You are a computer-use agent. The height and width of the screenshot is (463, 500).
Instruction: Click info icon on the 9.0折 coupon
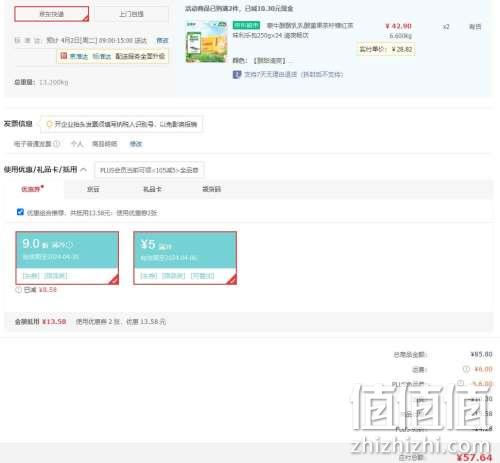(x=69, y=245)
